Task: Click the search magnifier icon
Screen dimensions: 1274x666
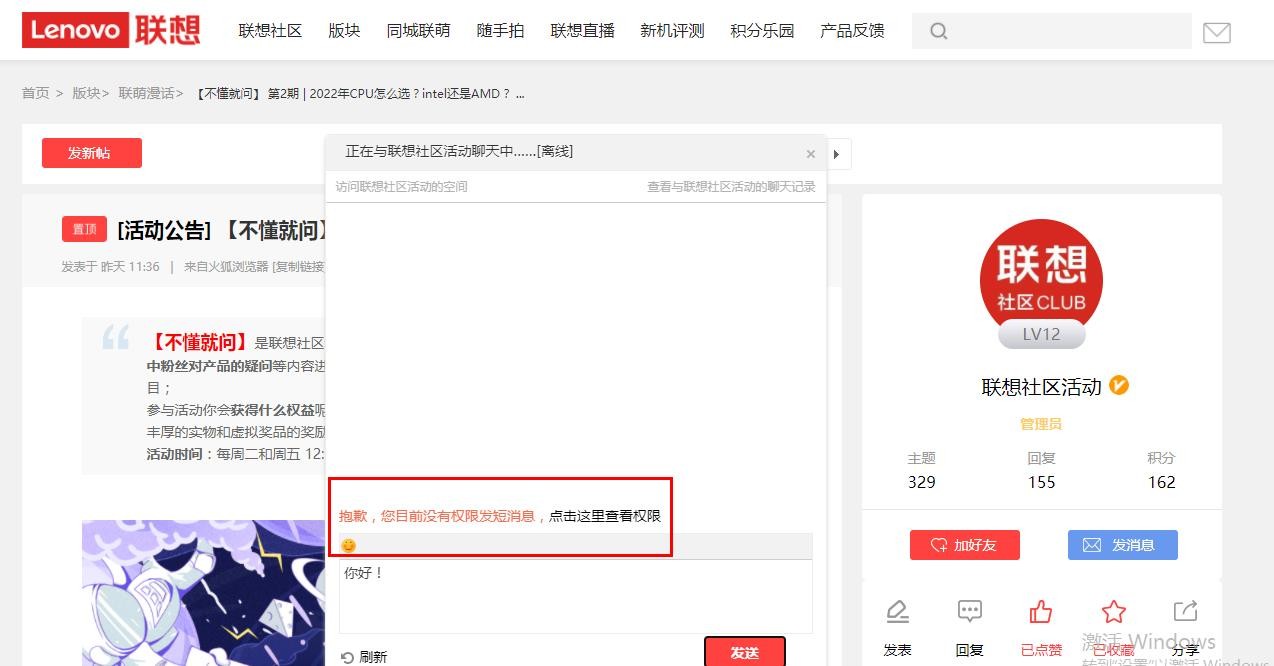Action: [x=938, y=31]
